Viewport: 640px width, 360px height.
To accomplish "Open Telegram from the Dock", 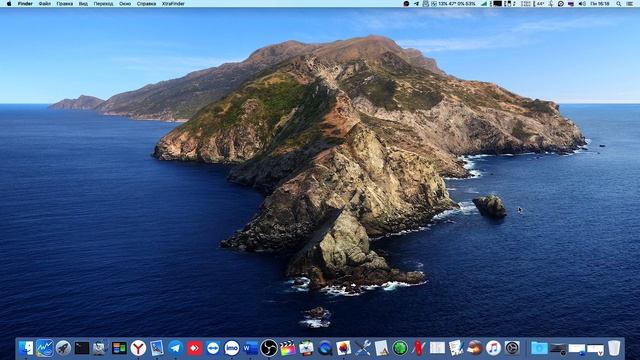I will pos(176,348).
